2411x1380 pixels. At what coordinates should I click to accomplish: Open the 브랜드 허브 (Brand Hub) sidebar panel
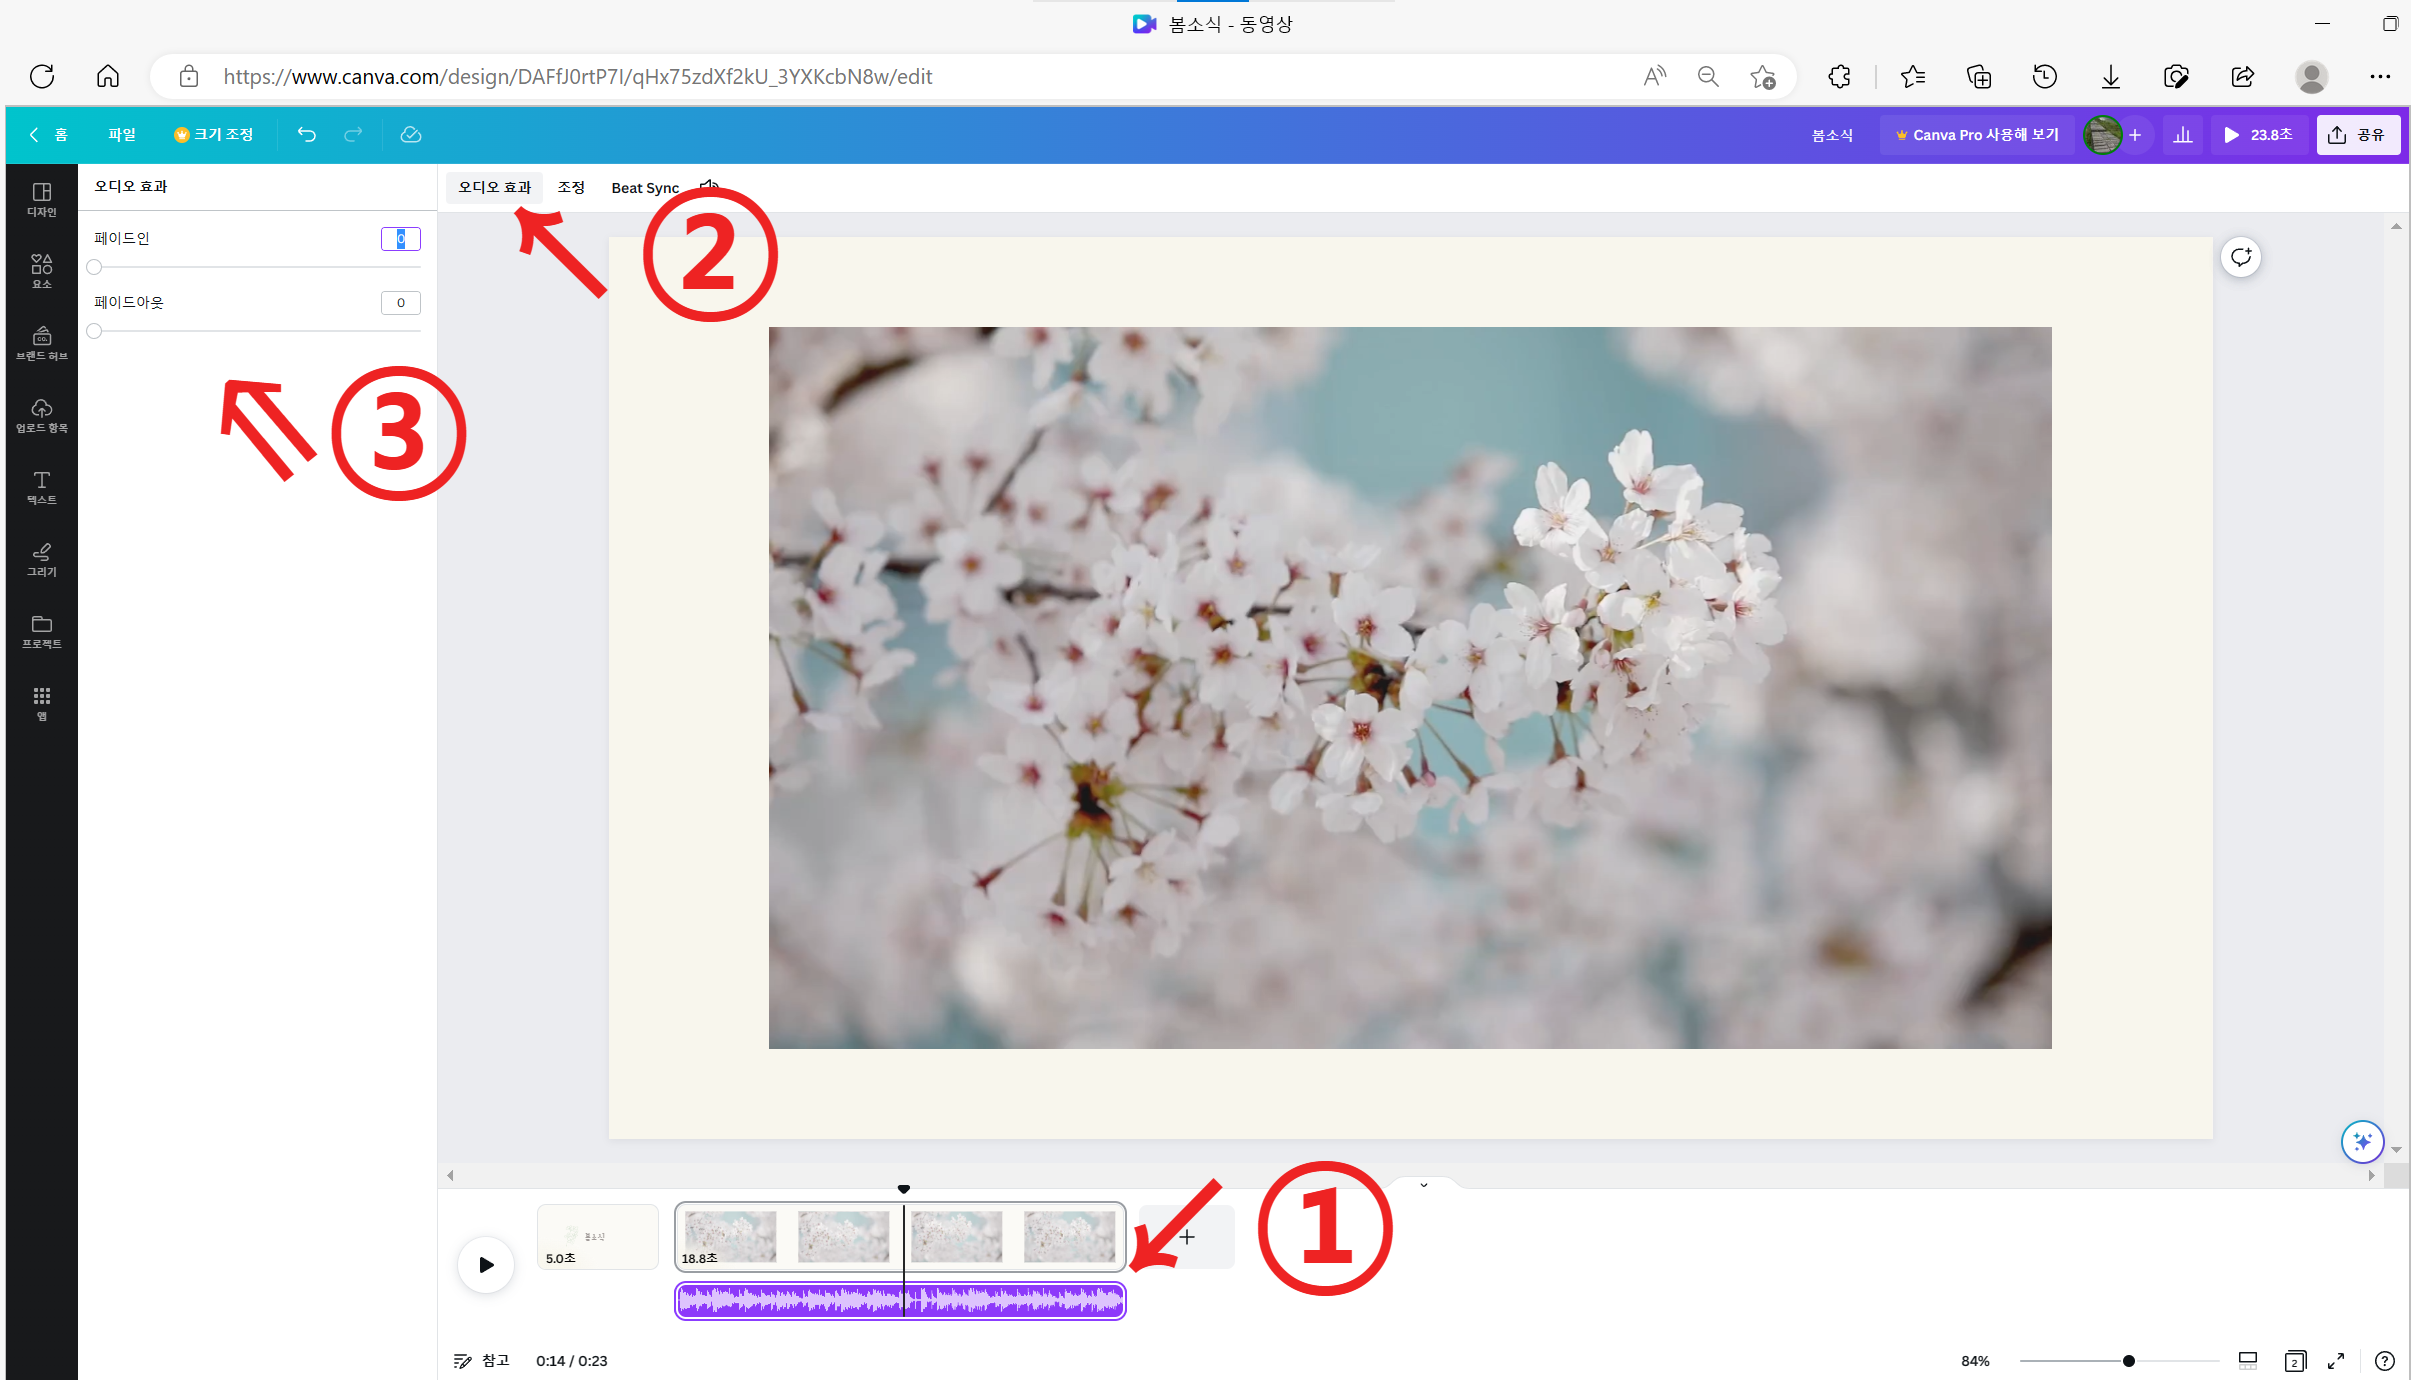(x=41, y=343)
